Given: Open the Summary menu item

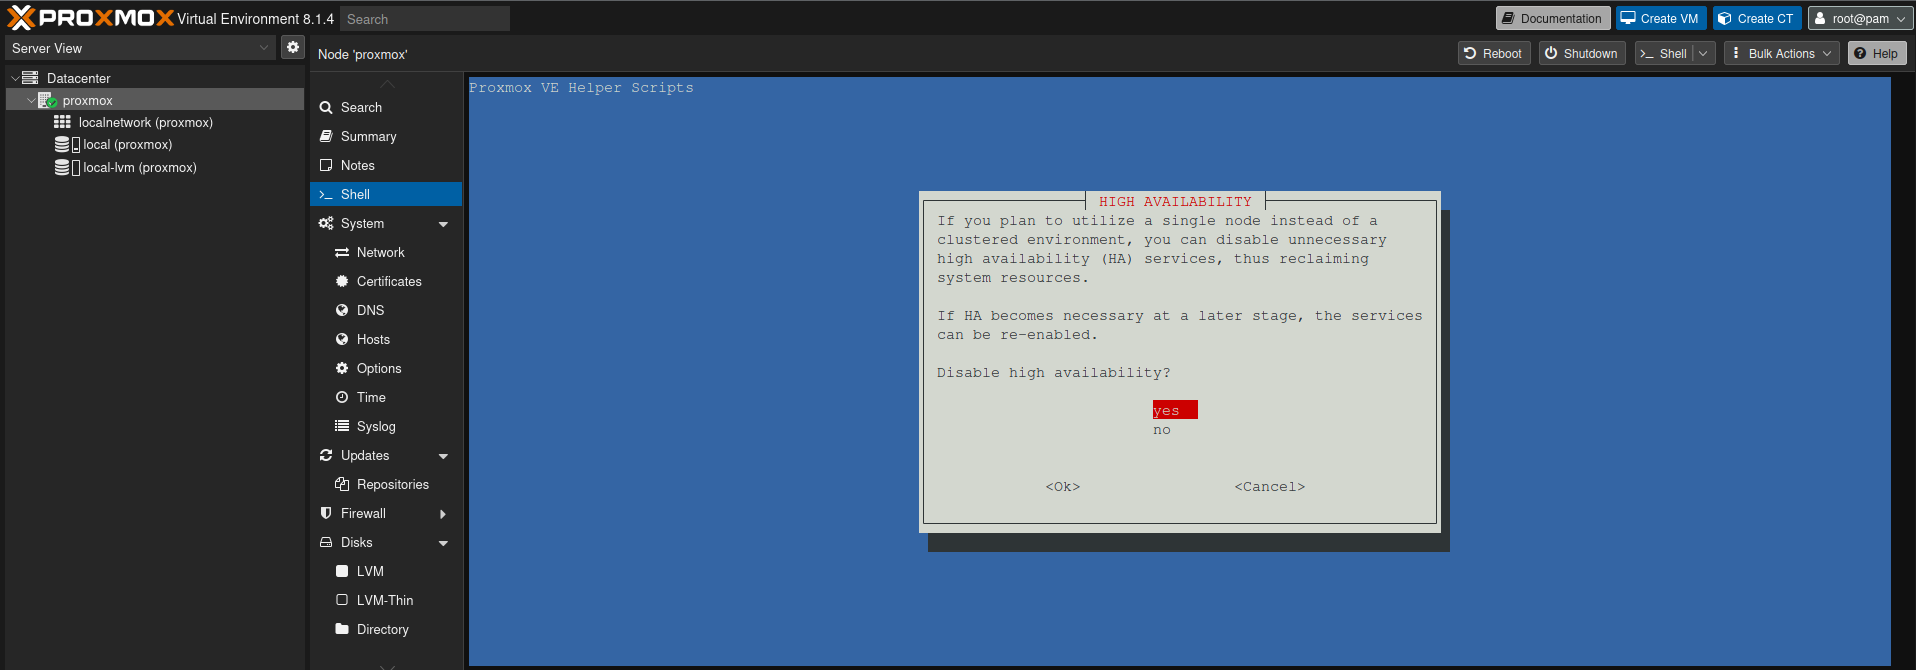Looking at the screenshot, I should click(386, 136).
